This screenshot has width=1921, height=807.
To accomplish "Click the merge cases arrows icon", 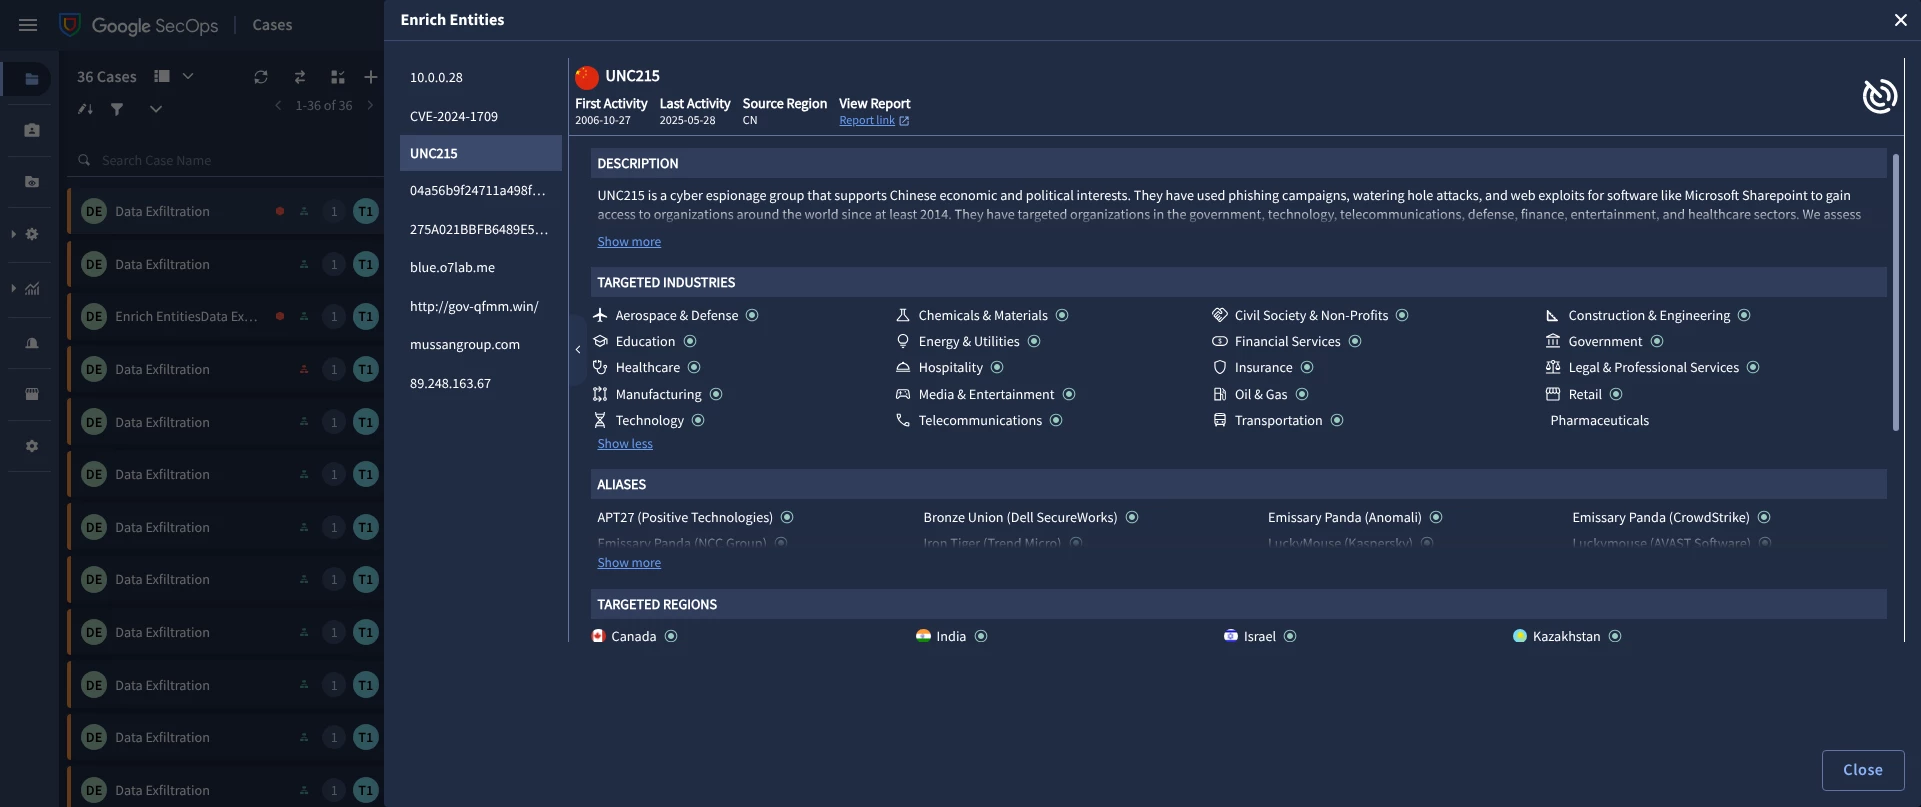I will (299, 77).
